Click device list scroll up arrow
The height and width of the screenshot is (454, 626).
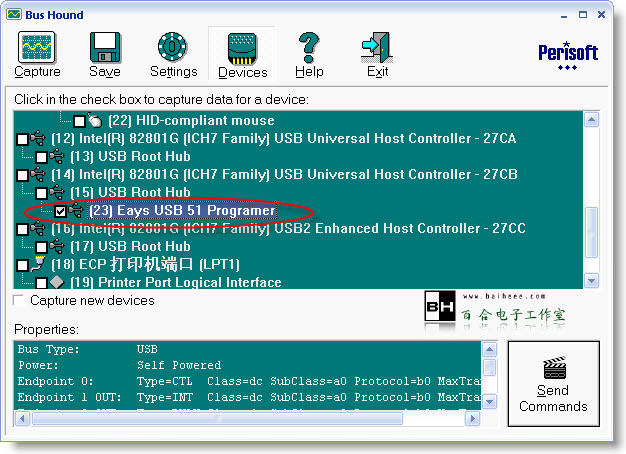[x=591, y=119]
